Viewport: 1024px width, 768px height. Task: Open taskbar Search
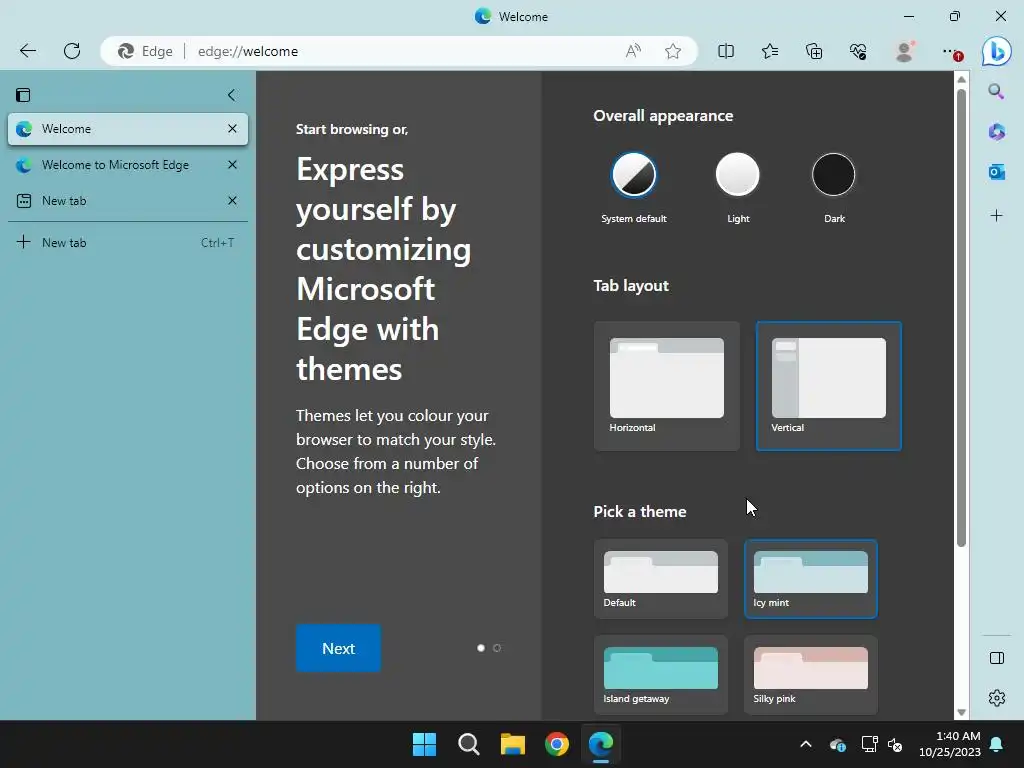coord(468,744)
